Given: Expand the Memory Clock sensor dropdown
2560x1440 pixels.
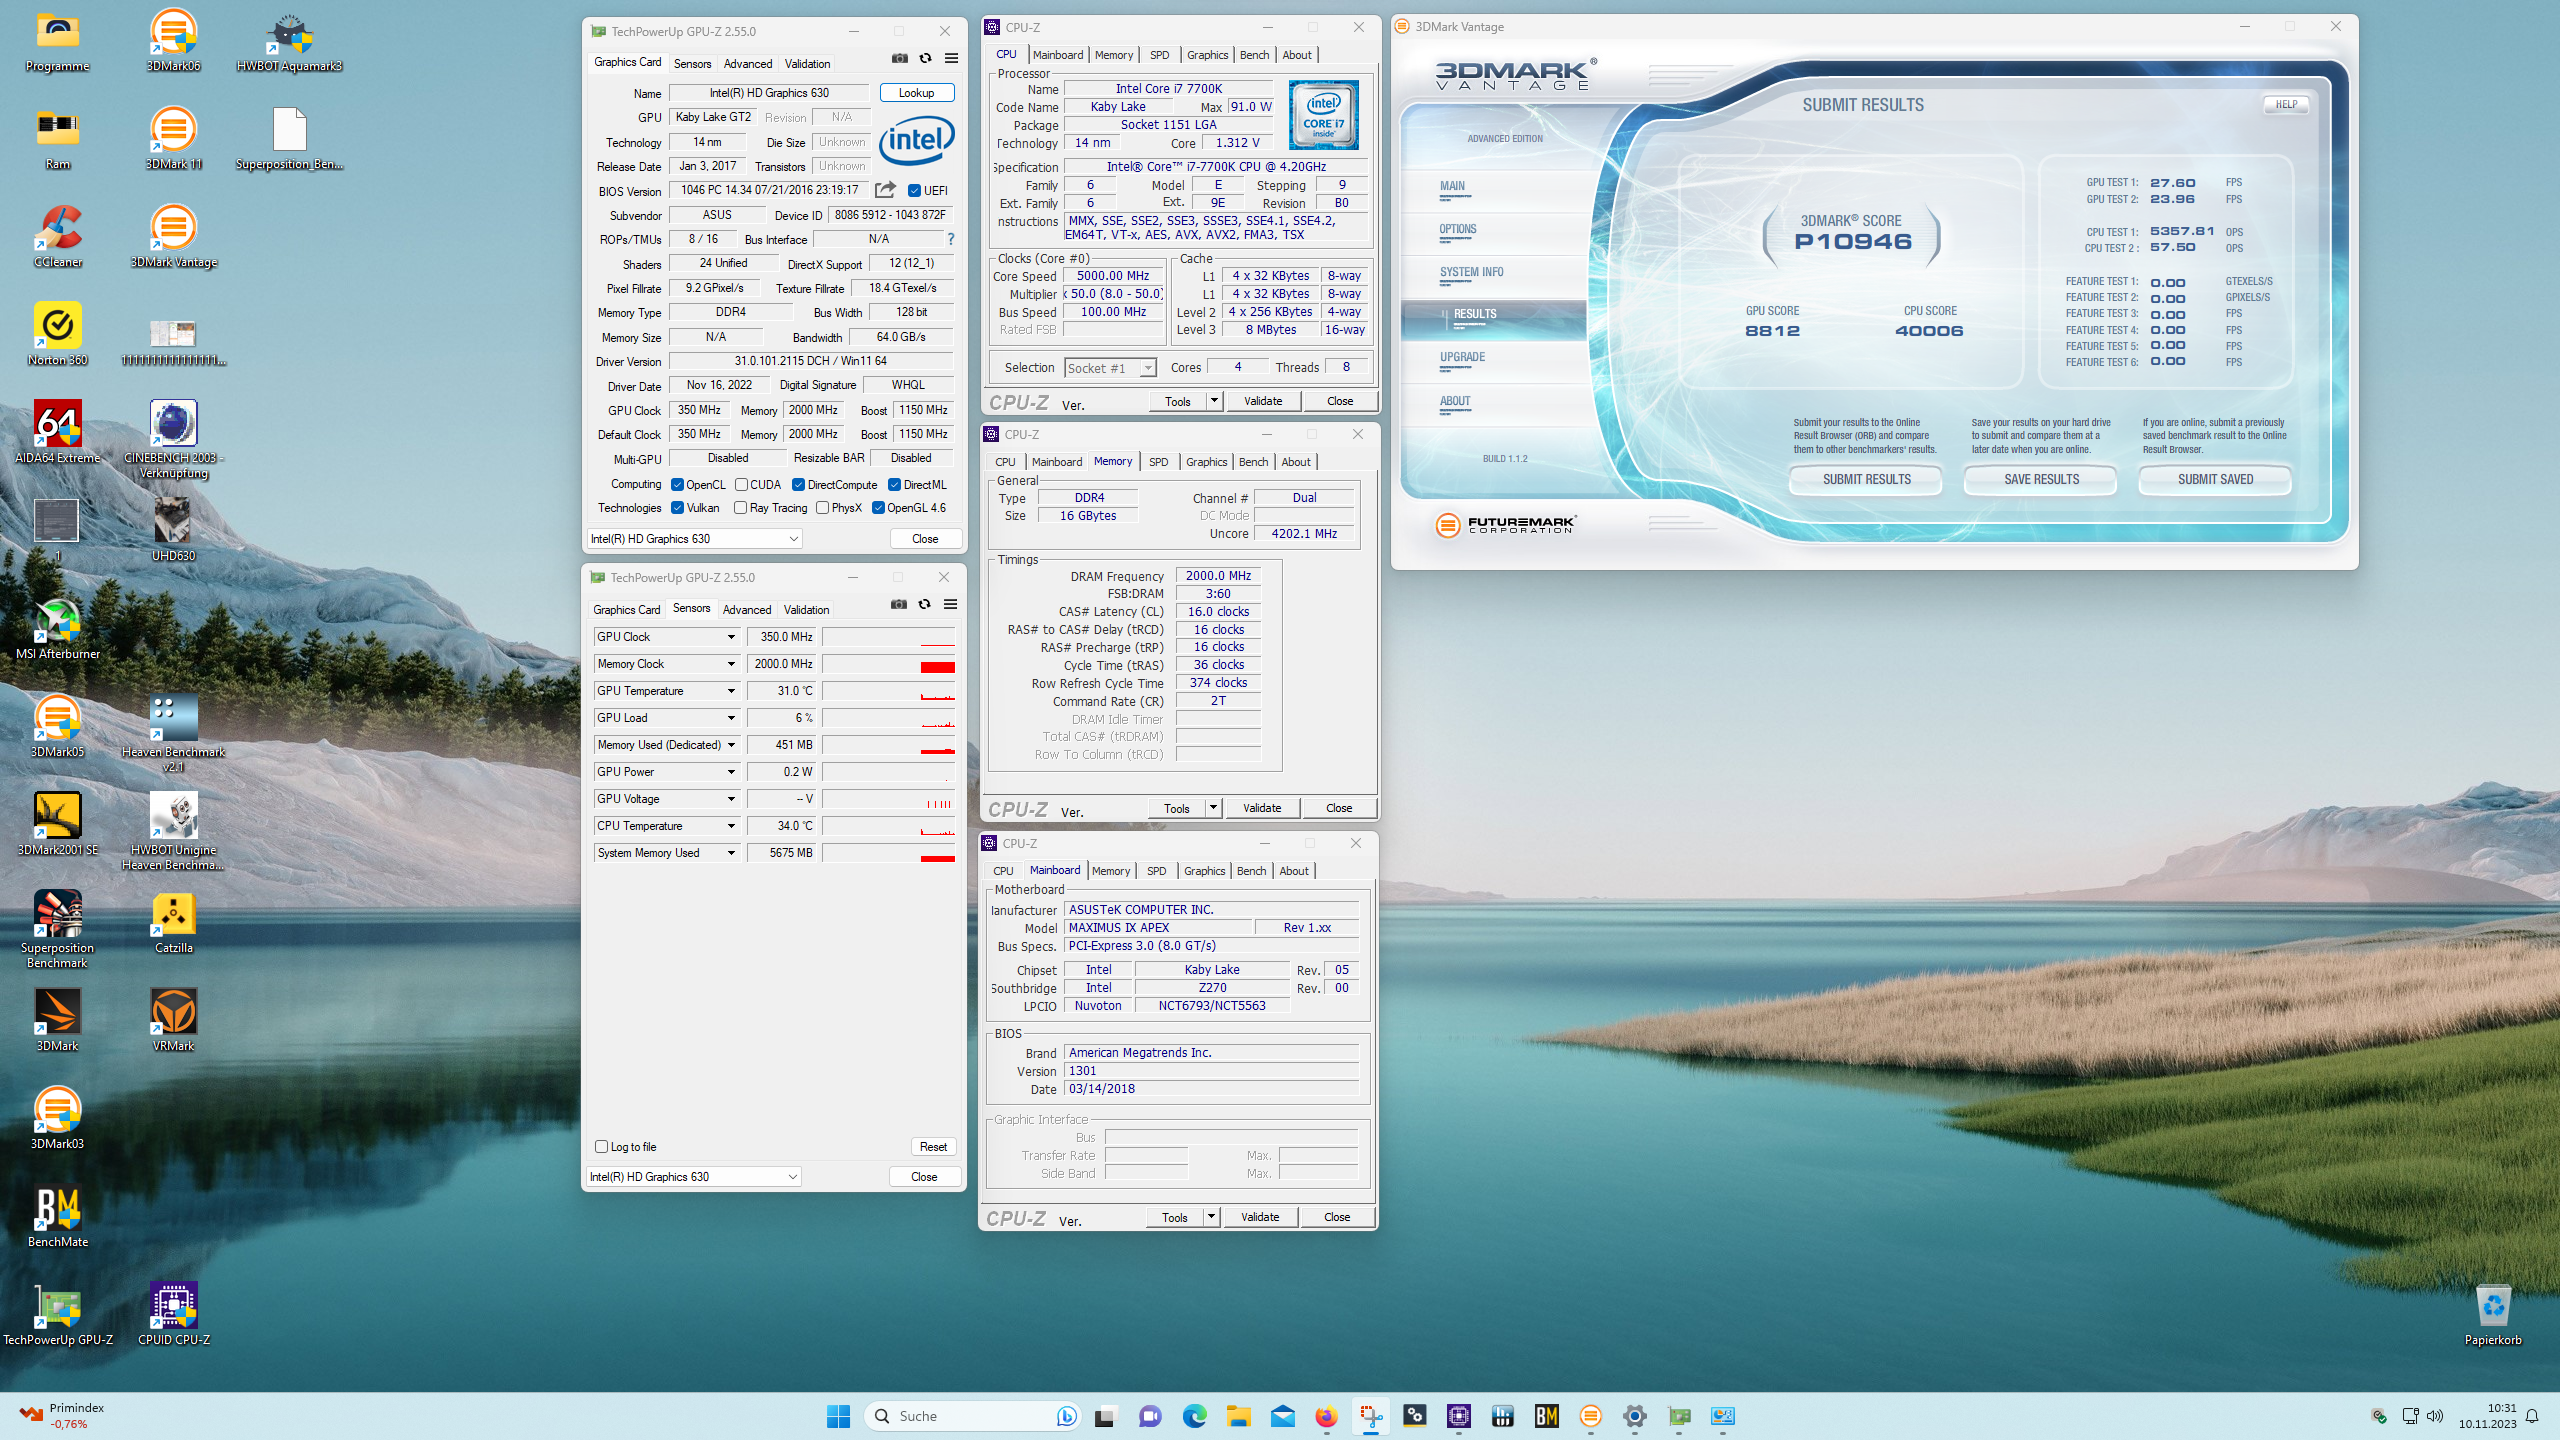Looking at the screenshot, I should tap(731, 664).
